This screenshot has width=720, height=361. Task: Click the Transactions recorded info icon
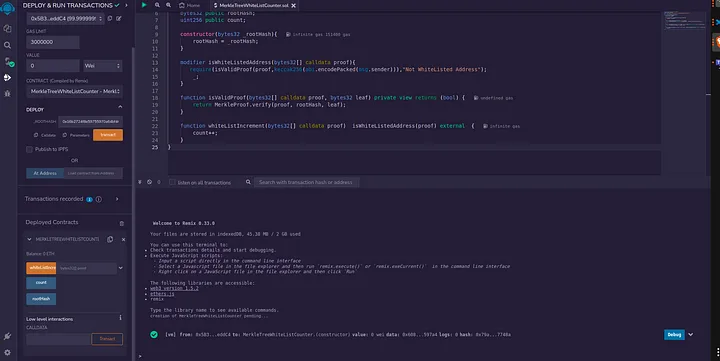(99, 199)
